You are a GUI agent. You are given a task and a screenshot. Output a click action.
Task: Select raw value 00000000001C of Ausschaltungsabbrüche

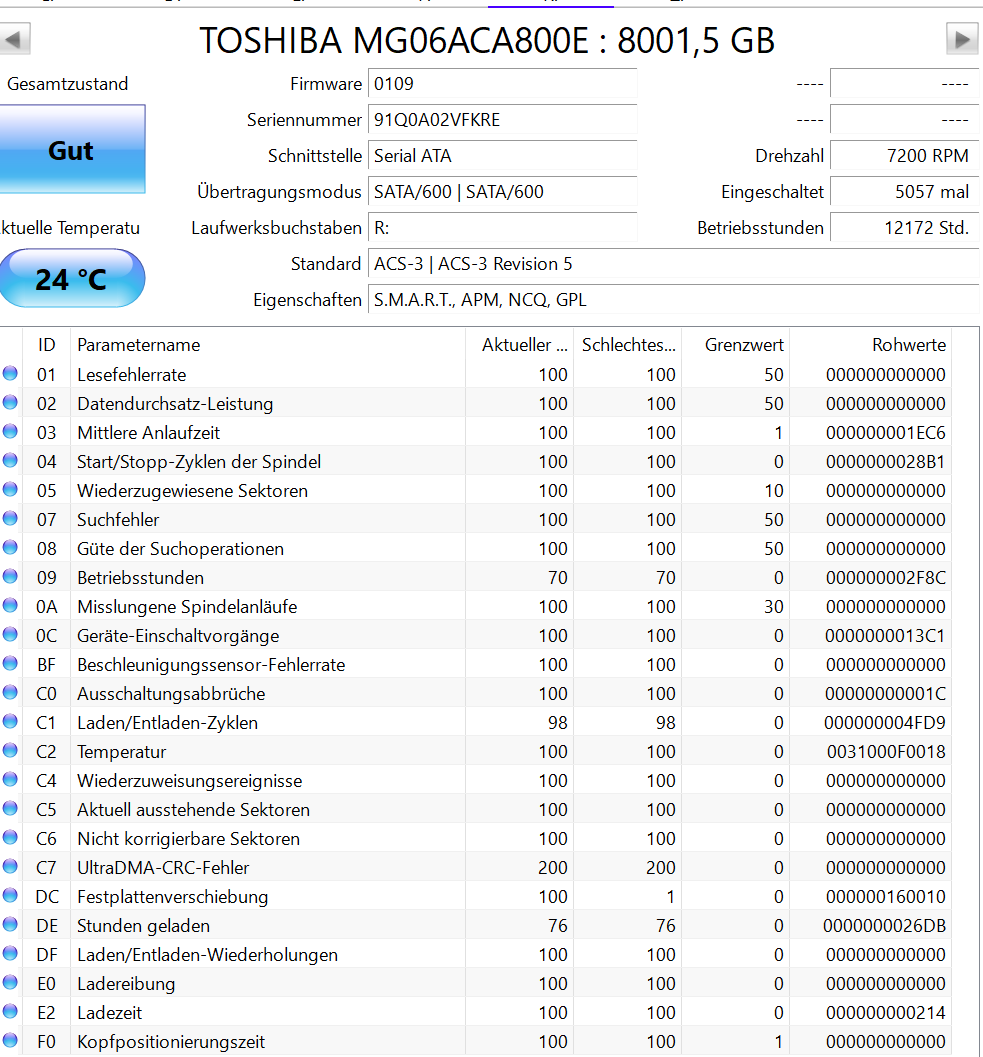[886, 693]
